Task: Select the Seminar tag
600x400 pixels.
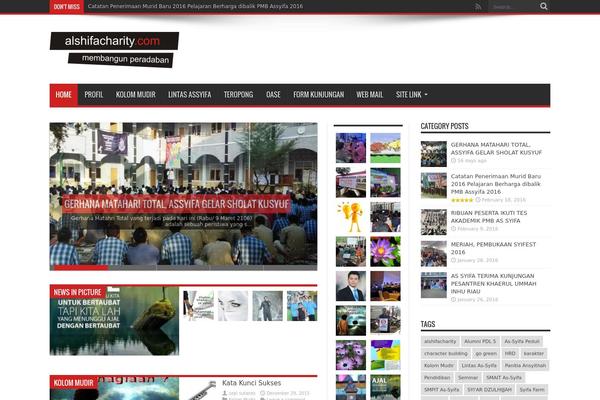Action: (468, 378)
